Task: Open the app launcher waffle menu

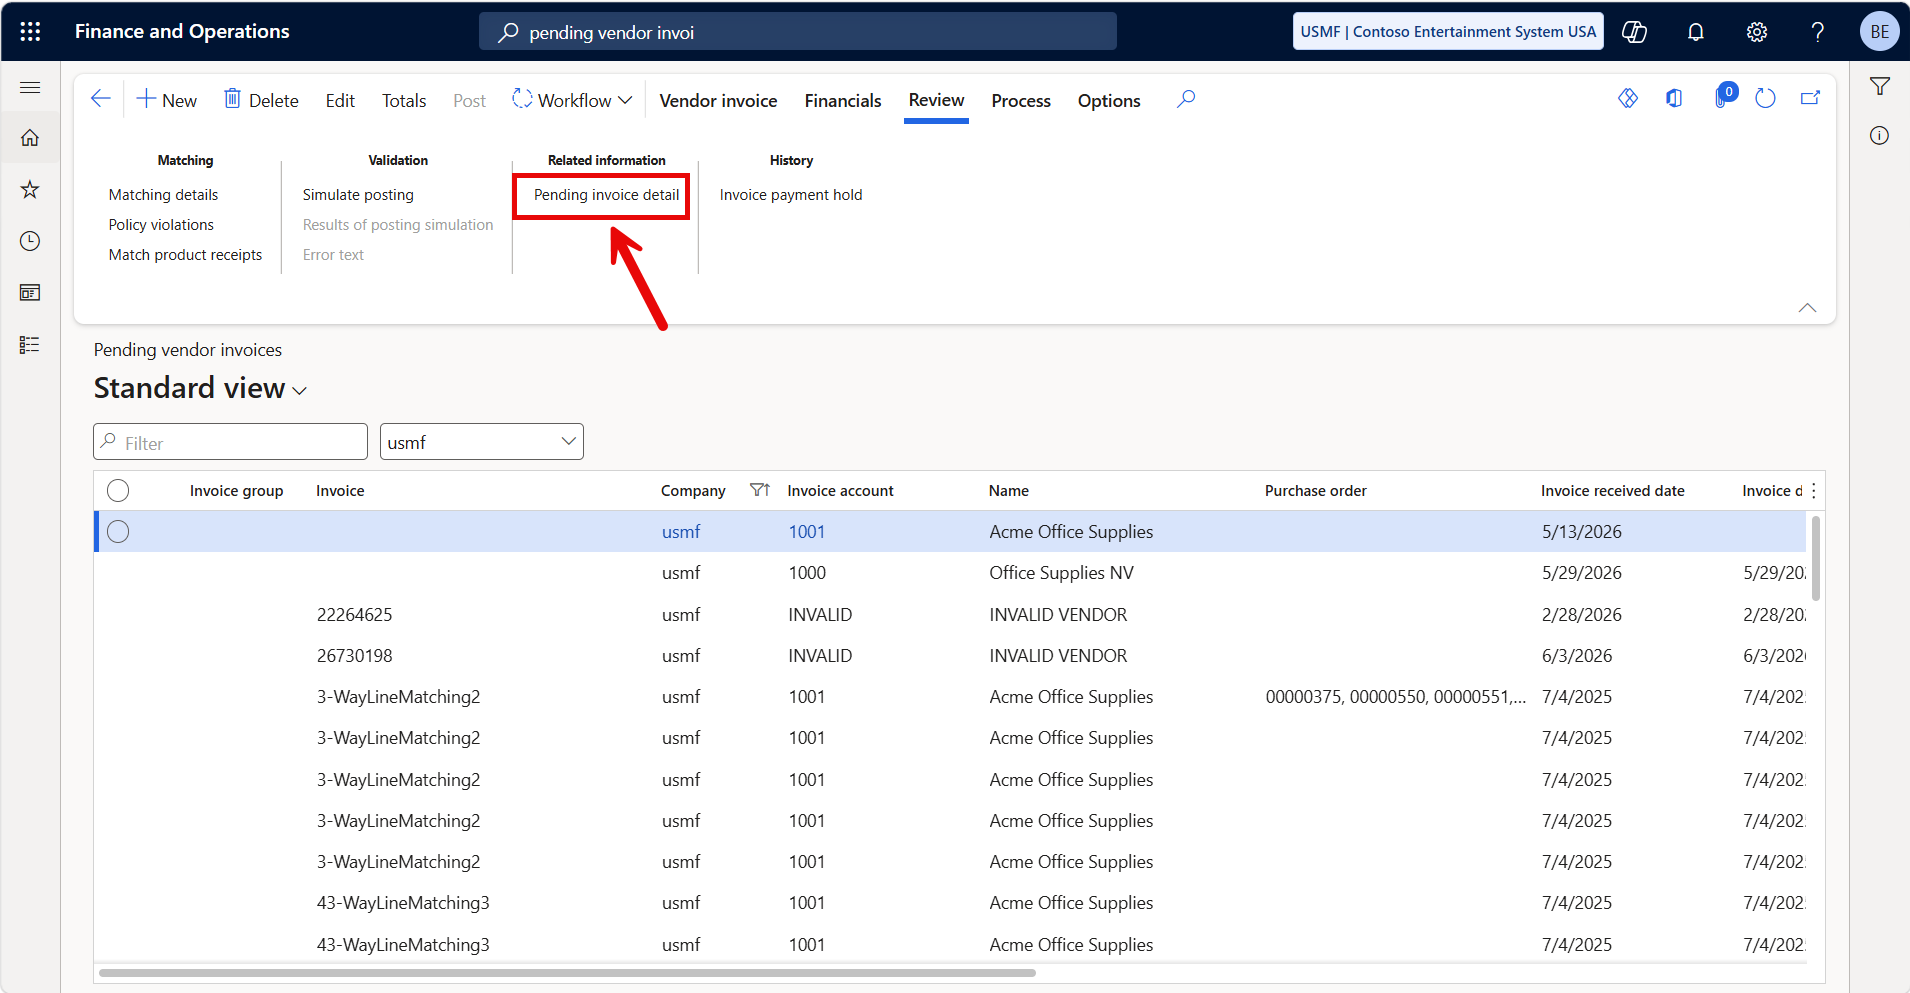Action: point(30,32)
